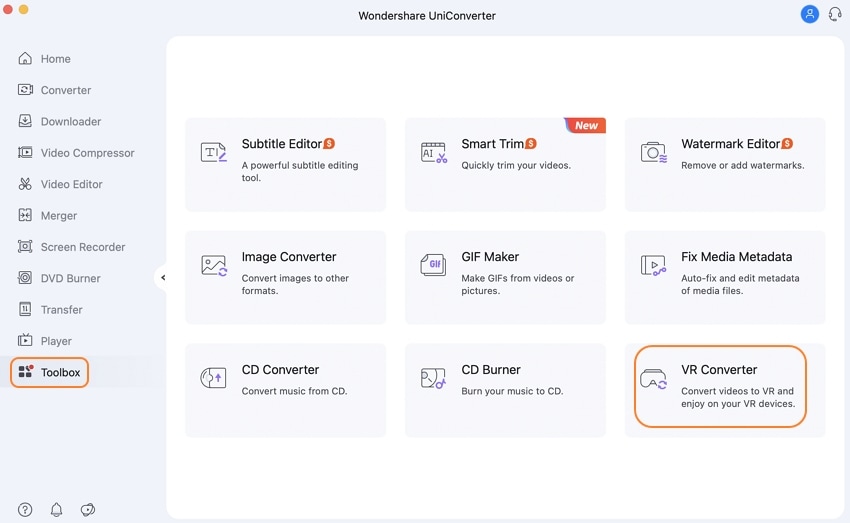The image size is (850, 523).
Task: Open the VR Converter title
Action: click(x=719, y=370)
